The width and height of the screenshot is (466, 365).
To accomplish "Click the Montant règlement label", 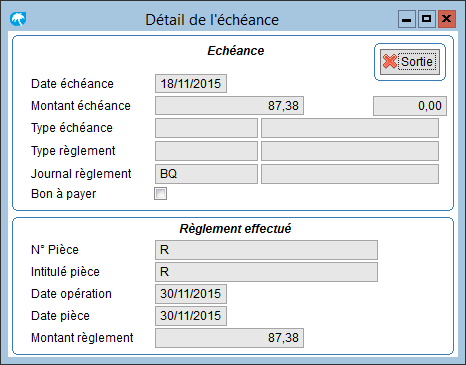I will pyautogui.click(x=82, y=338).
